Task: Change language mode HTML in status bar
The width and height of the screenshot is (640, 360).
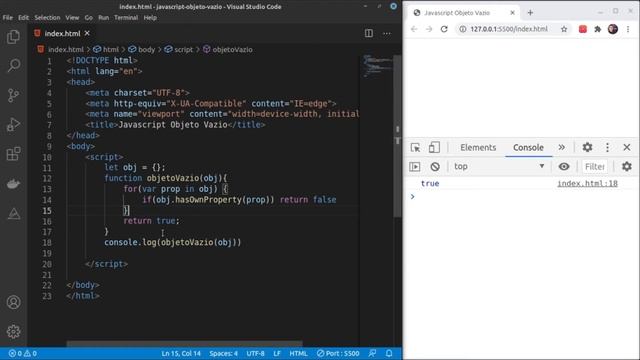Action: tap(298, 353)
